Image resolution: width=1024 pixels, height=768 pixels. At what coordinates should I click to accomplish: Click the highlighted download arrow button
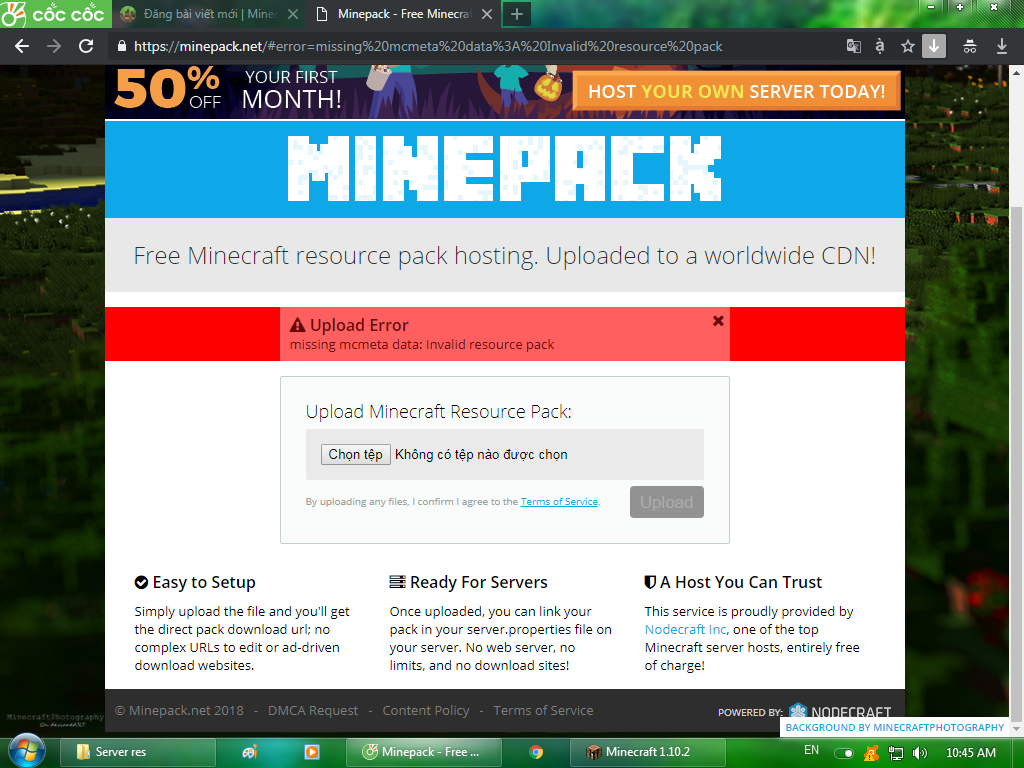pyautogui.click(x=934, y=46)
